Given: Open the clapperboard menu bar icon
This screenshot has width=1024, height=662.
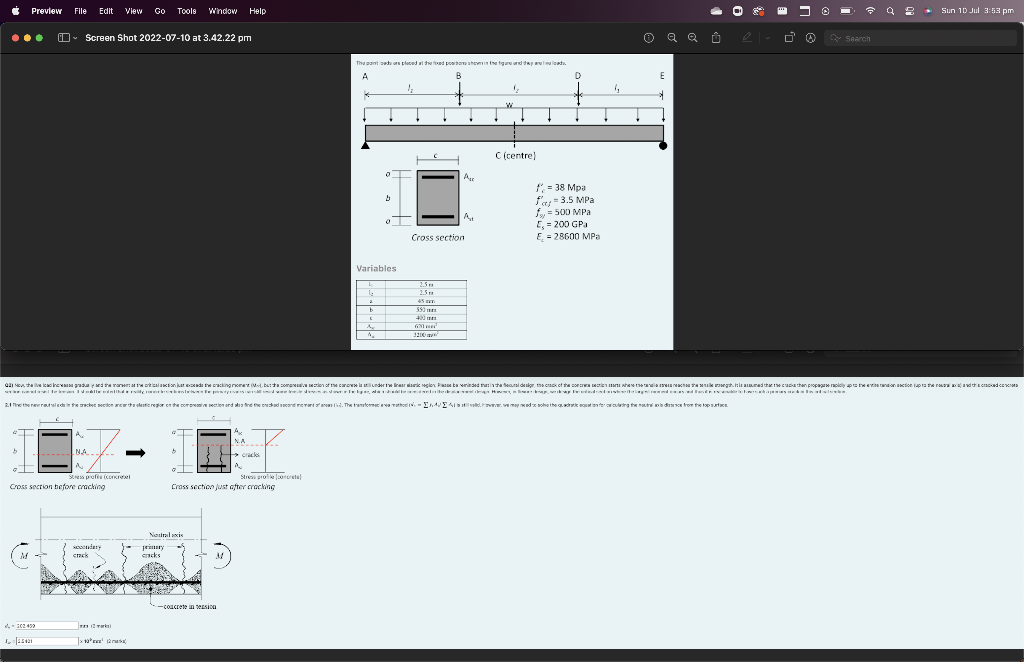Looking at the screenshot, I should coord(782,11).
